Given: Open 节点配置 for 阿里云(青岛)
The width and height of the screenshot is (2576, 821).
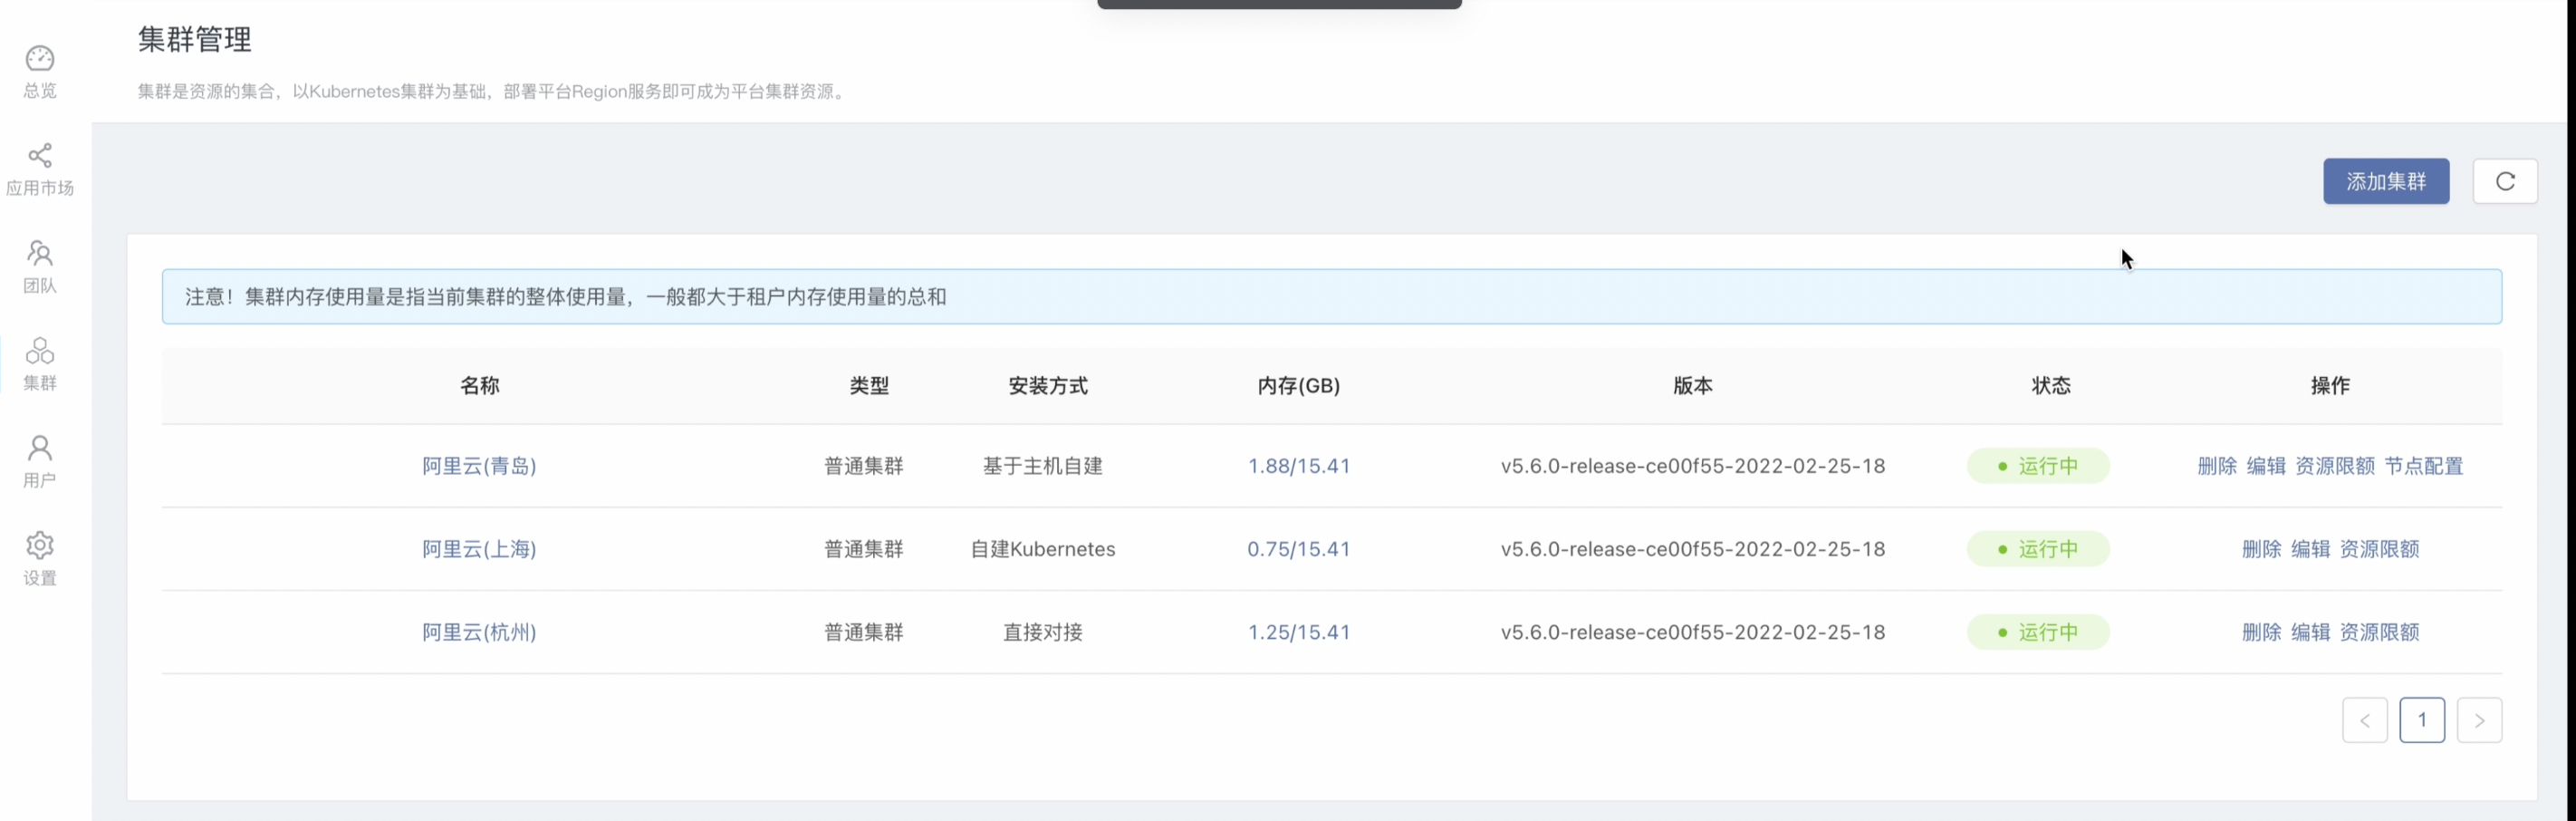Looking at the screenshot, I should [x=2424, y=466].
